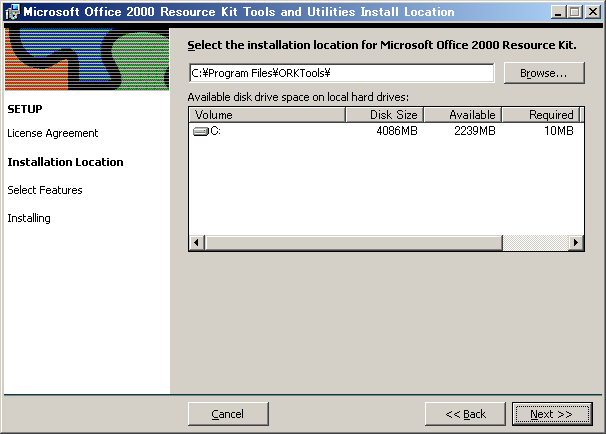
Task: Click the left arrow of the horizontal scrollbar
Action: (196, 243)
